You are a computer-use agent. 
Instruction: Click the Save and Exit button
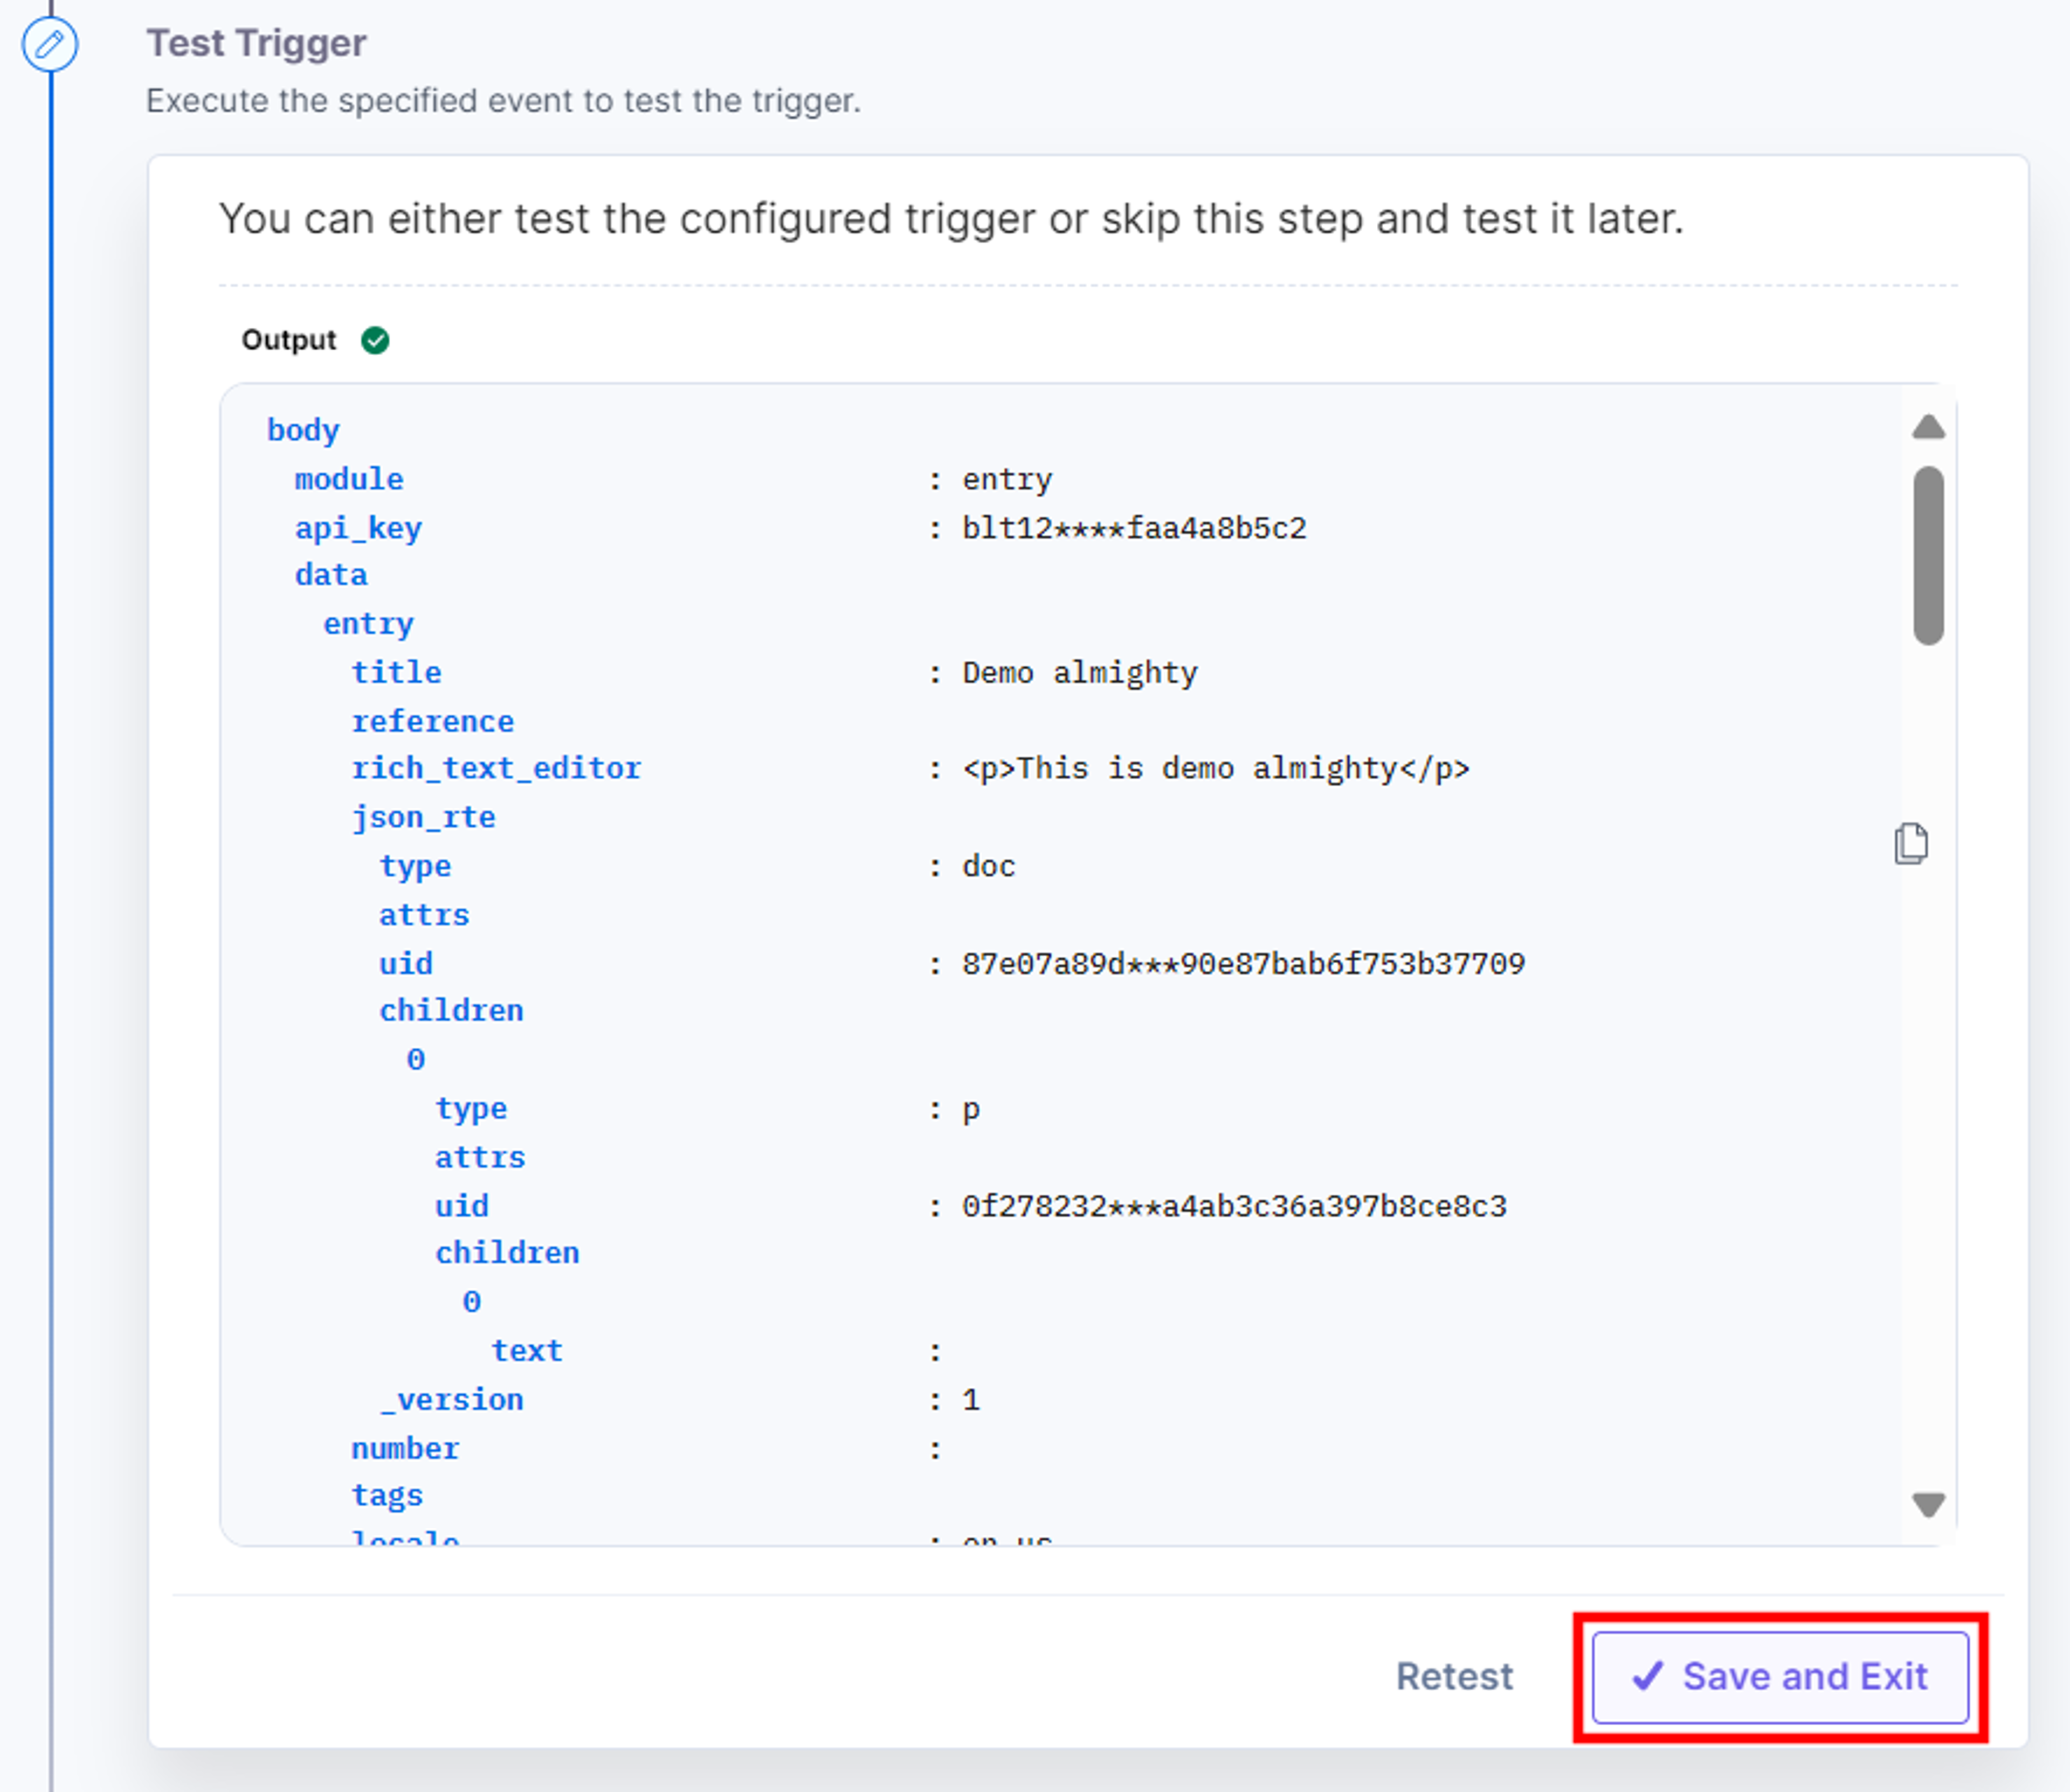1780,1677
